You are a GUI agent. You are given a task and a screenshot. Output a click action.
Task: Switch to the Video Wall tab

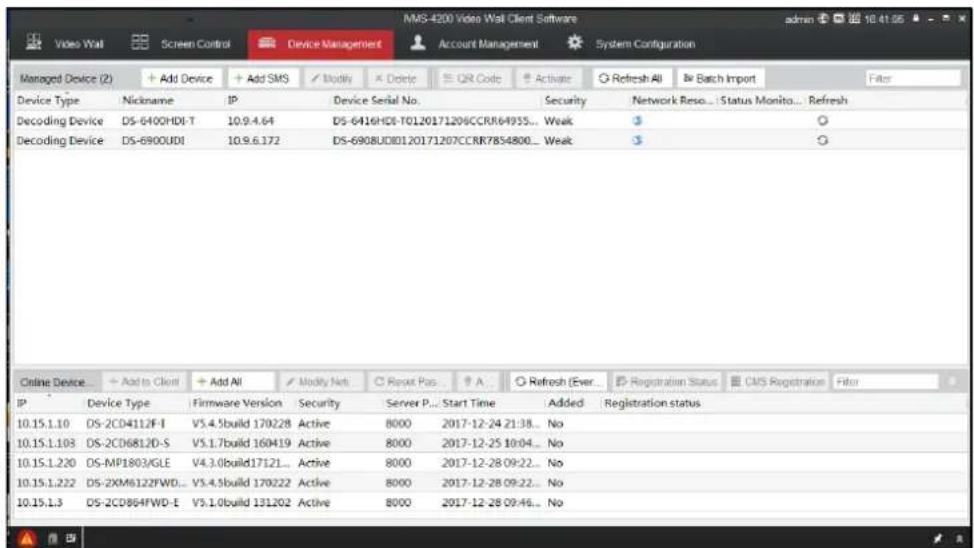point(65,43)
